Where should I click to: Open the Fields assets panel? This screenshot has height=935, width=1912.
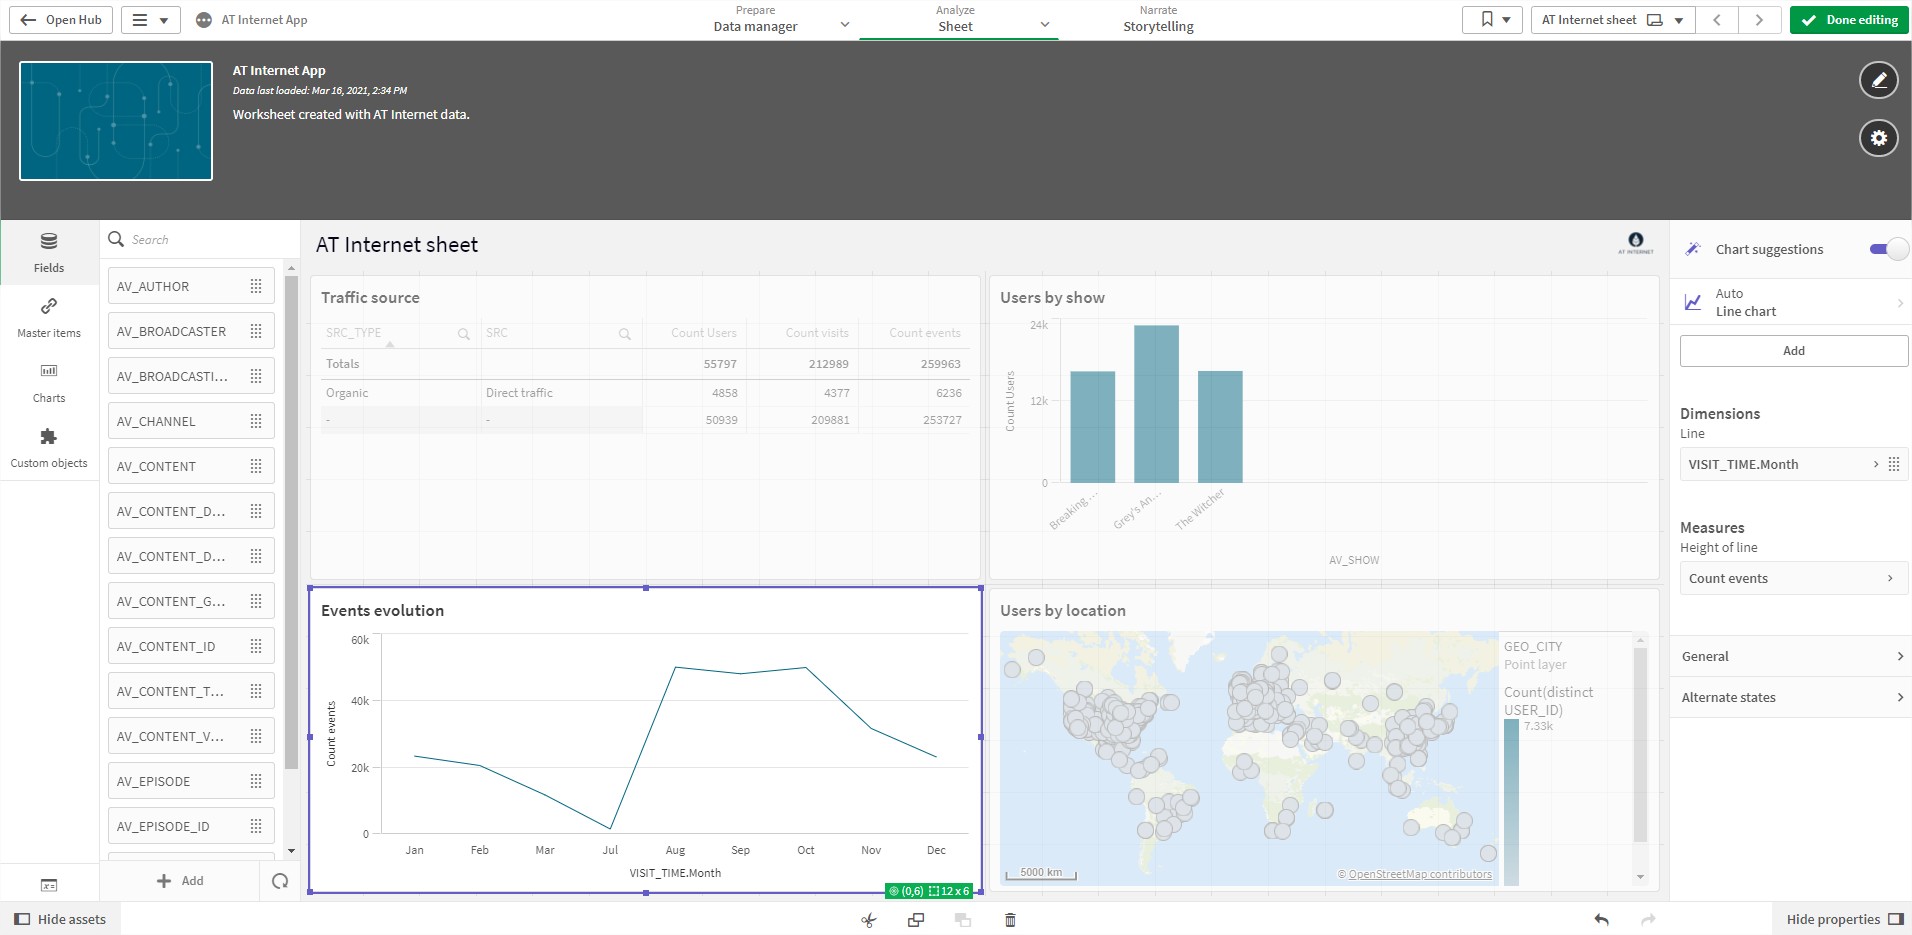click(x=49, y=252)
